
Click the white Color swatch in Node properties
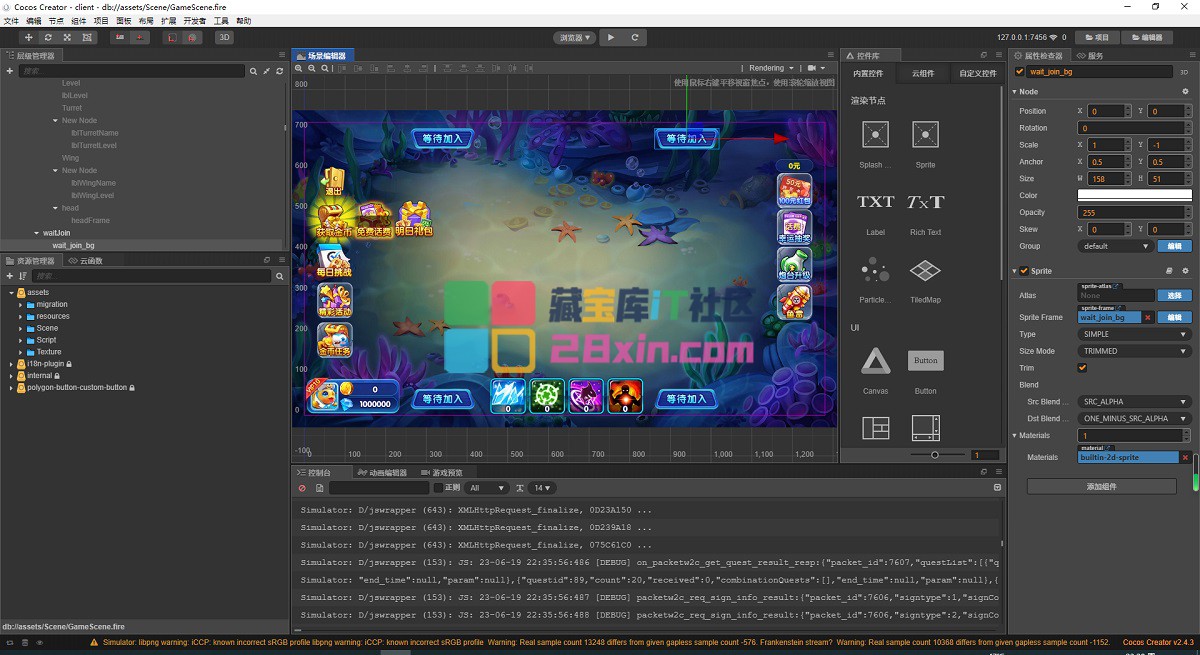(1134, 195)
